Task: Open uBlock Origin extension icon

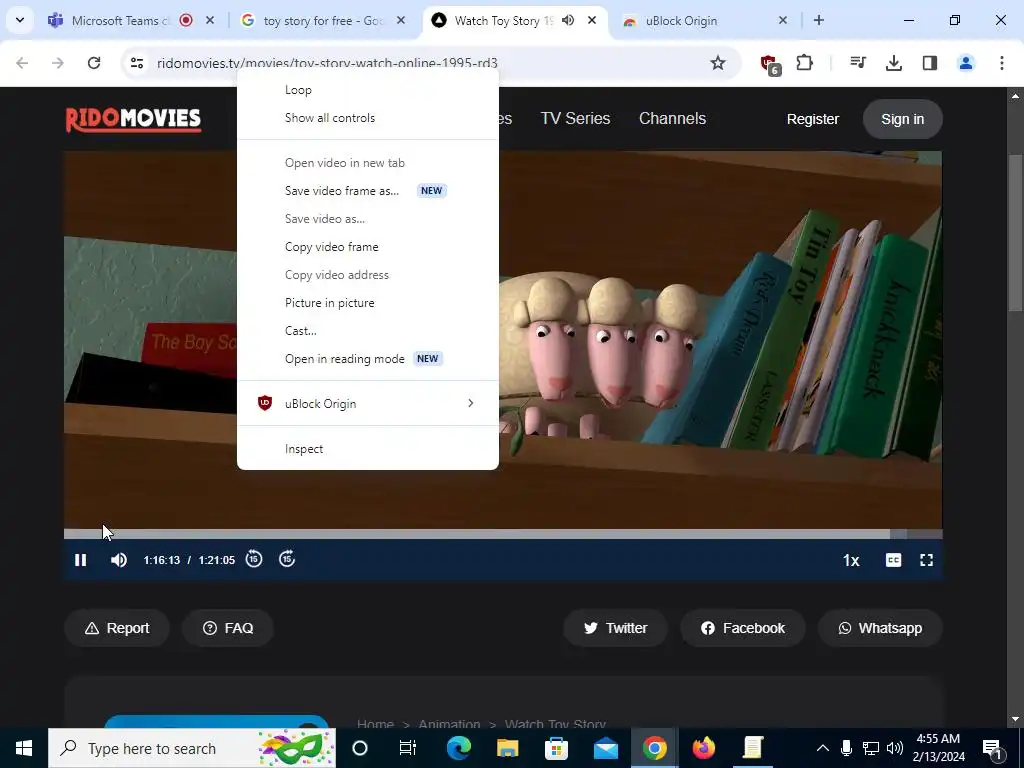Action: click(x=770, y=64)
